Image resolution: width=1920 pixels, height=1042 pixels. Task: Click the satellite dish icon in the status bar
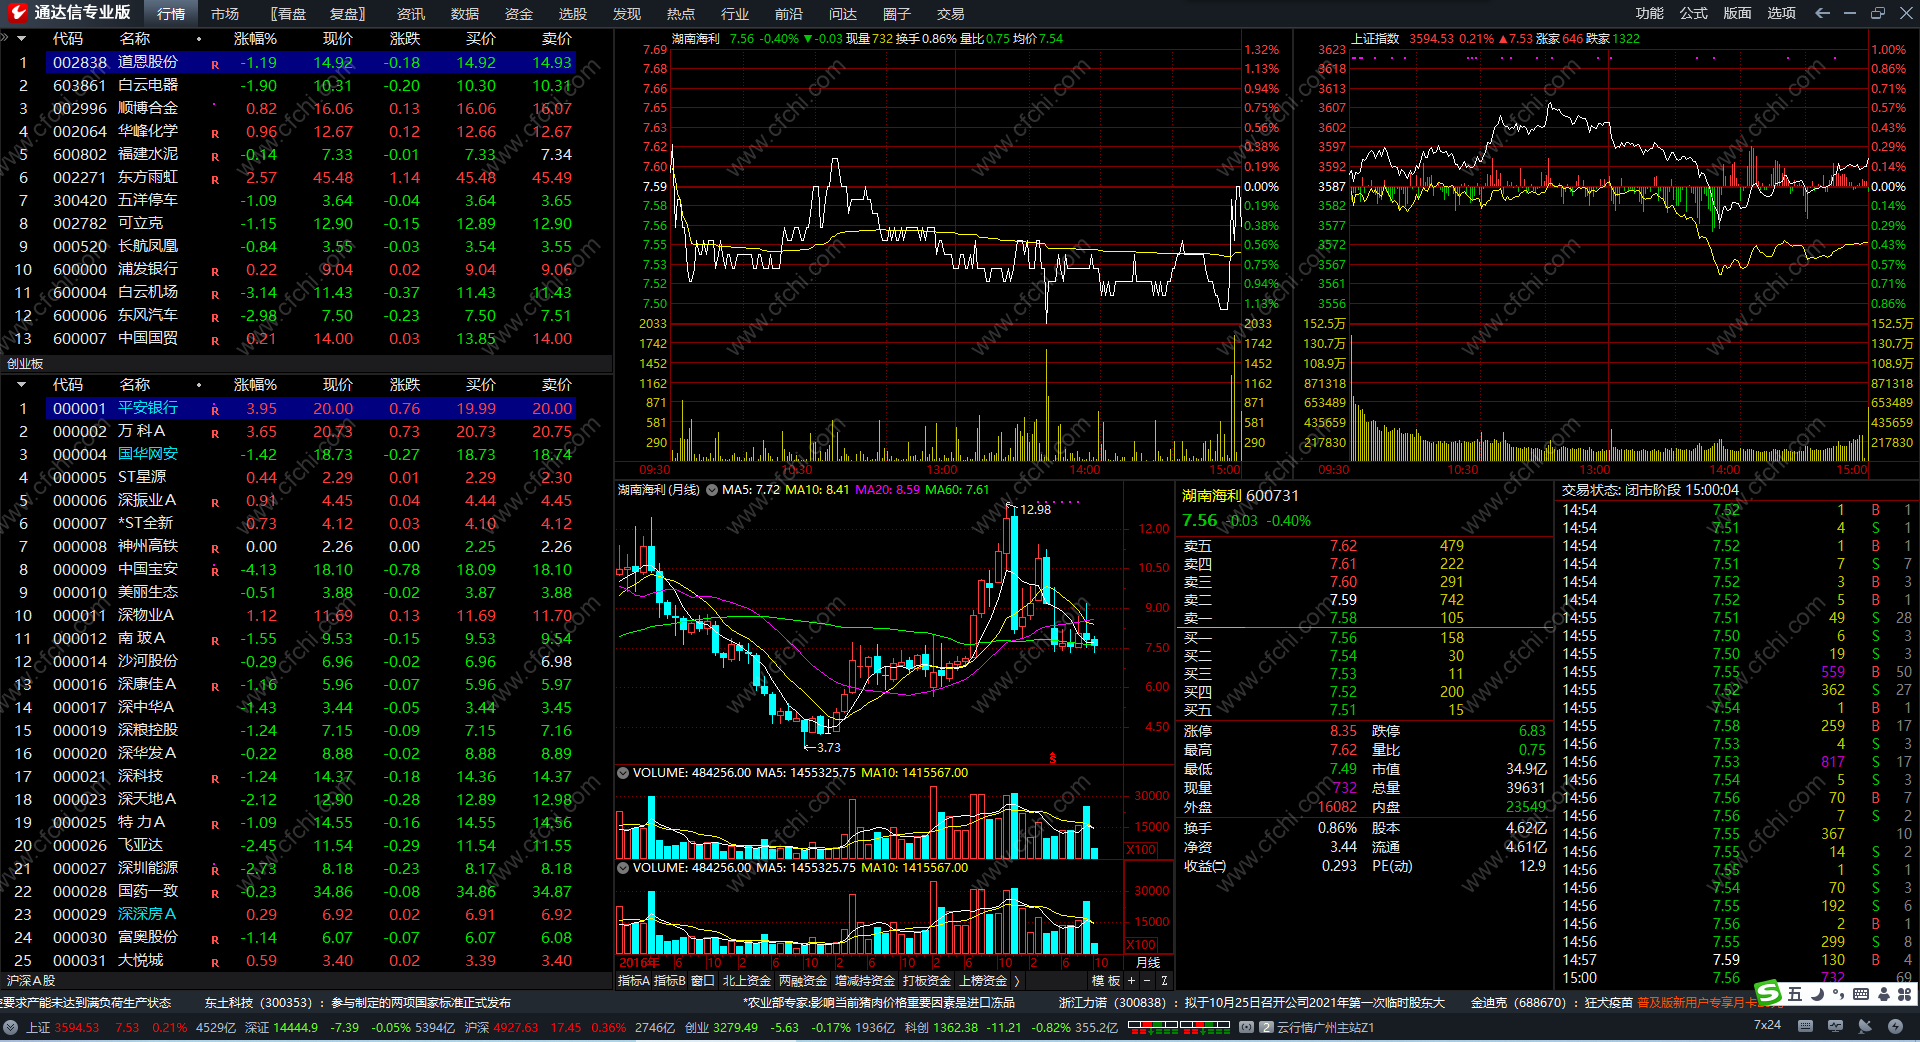pyautogui.click(x=1865, y=1026)
